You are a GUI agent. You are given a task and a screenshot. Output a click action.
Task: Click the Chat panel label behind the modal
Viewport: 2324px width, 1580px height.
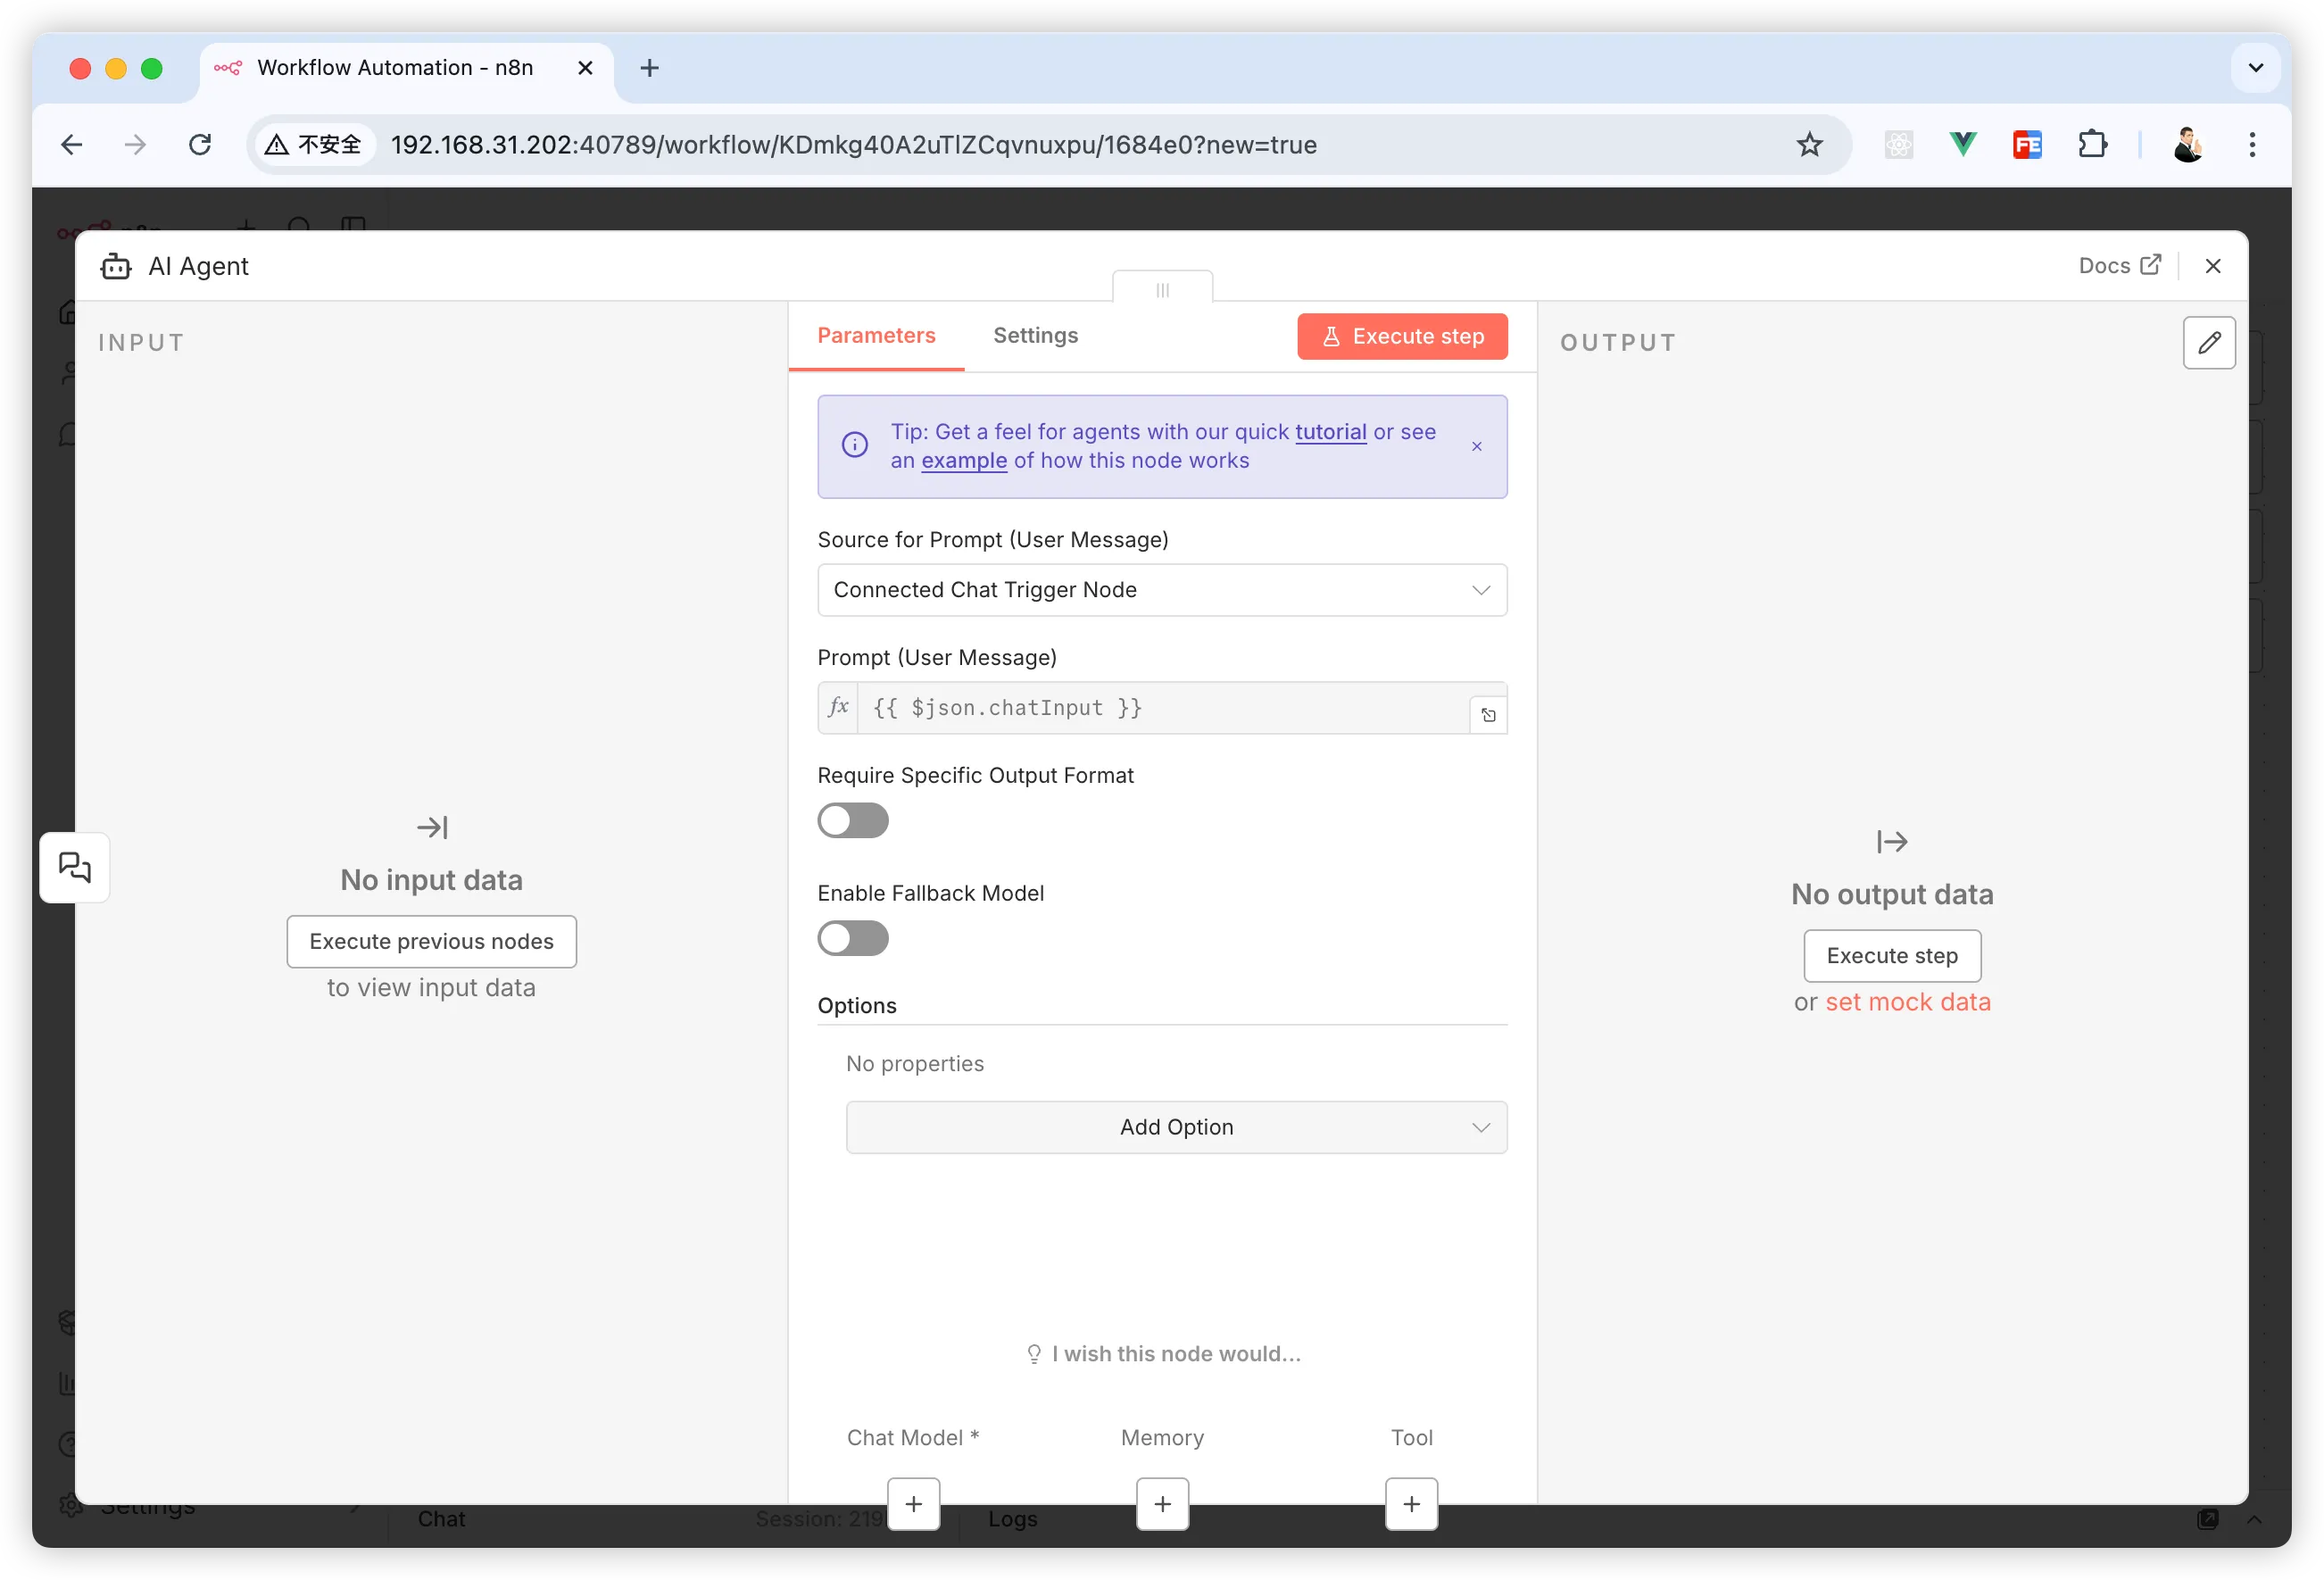441,1518
